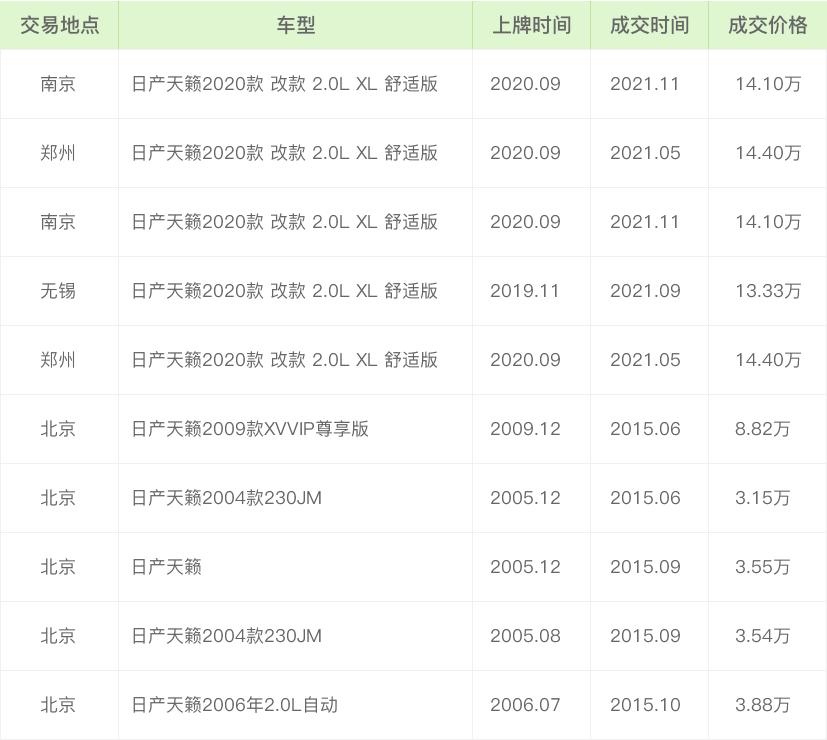Select the 2005.08 registration date cell

point(525,636)
